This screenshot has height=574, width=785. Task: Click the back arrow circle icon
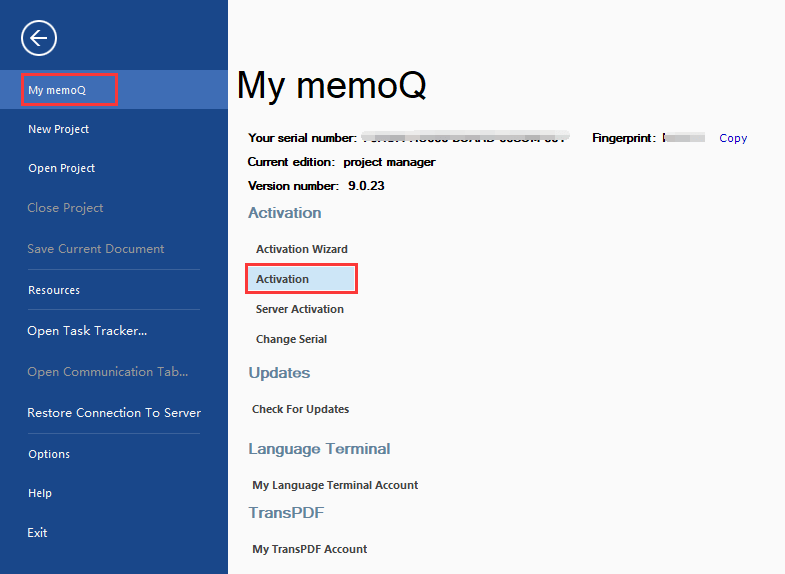coord(39,38)
